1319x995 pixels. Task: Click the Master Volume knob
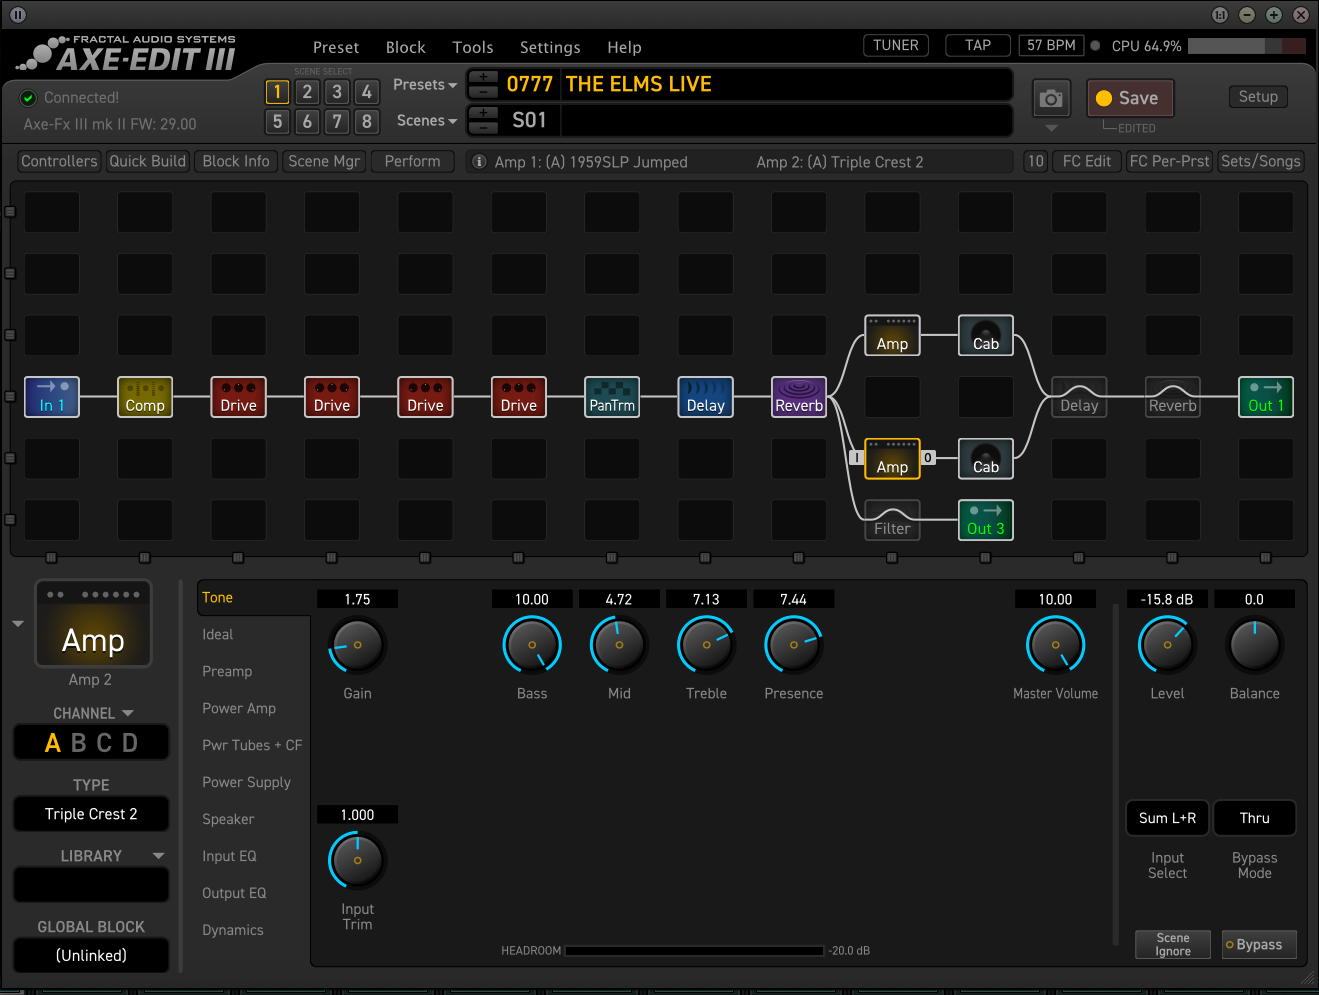coord(1055,645)
